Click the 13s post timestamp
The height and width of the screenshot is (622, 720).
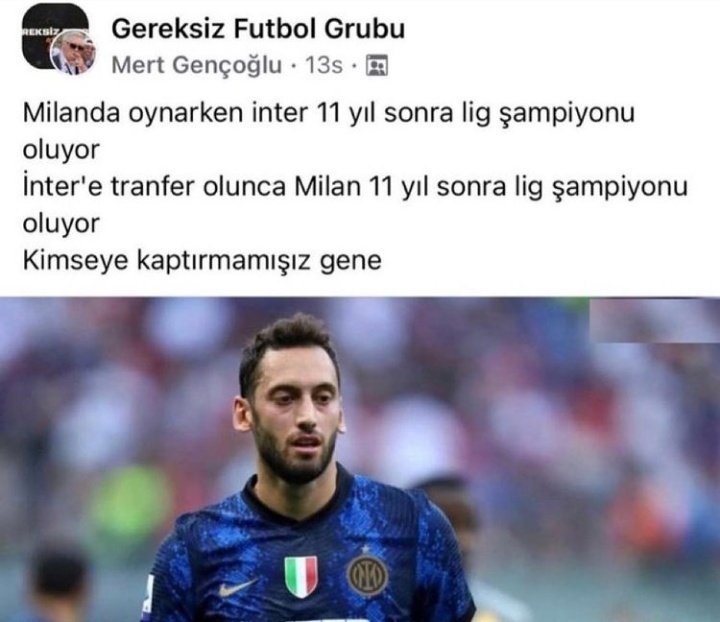tap(324, 65)
